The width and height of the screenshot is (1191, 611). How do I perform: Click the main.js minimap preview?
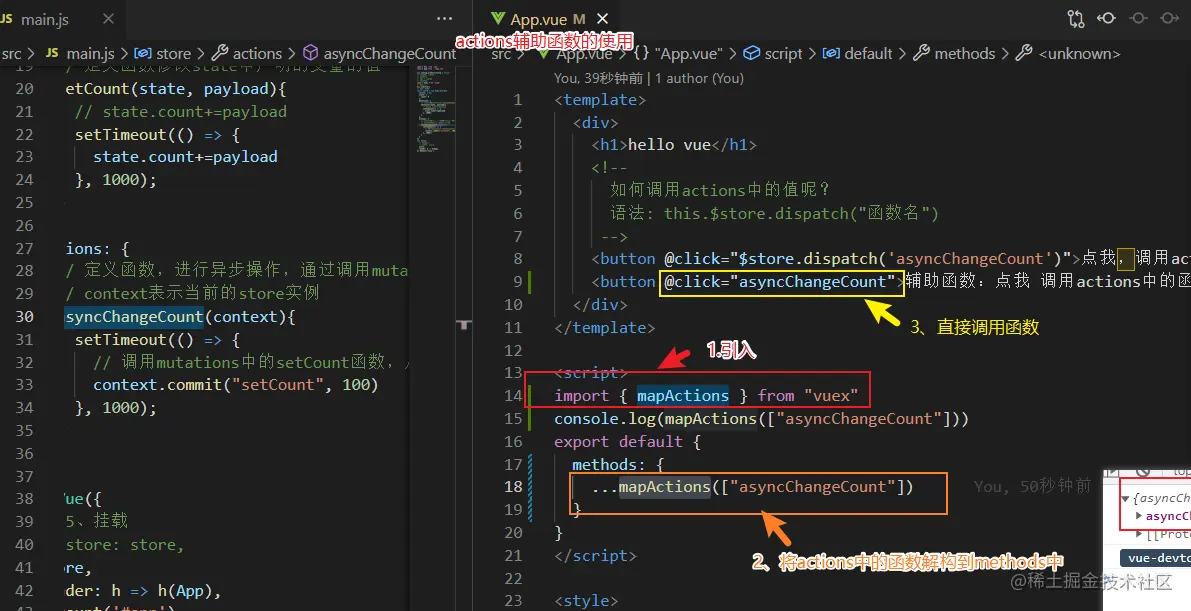point(435,108)
